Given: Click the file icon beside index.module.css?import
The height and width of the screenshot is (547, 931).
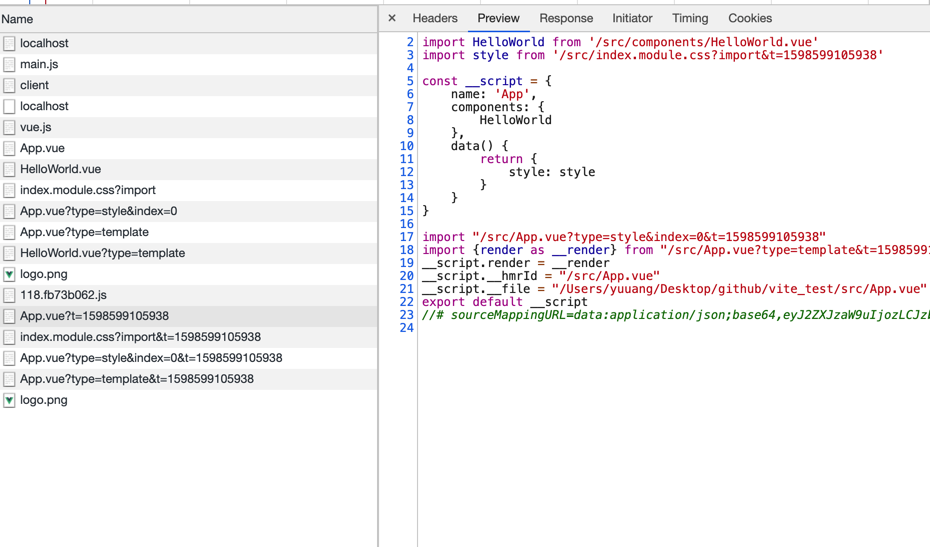Looking at the screenshot, I should (9, 190).
